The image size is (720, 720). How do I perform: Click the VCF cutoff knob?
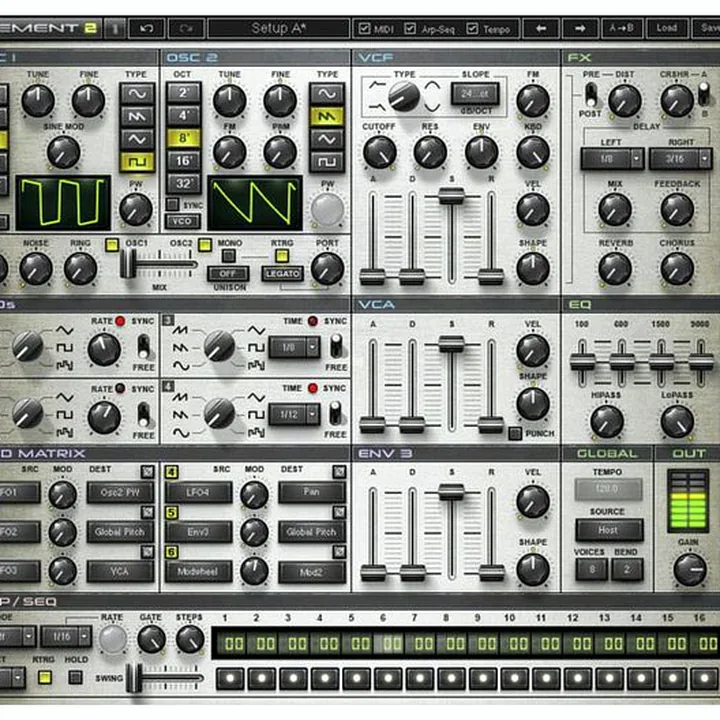pyautogui.click(x=379, y=152)
